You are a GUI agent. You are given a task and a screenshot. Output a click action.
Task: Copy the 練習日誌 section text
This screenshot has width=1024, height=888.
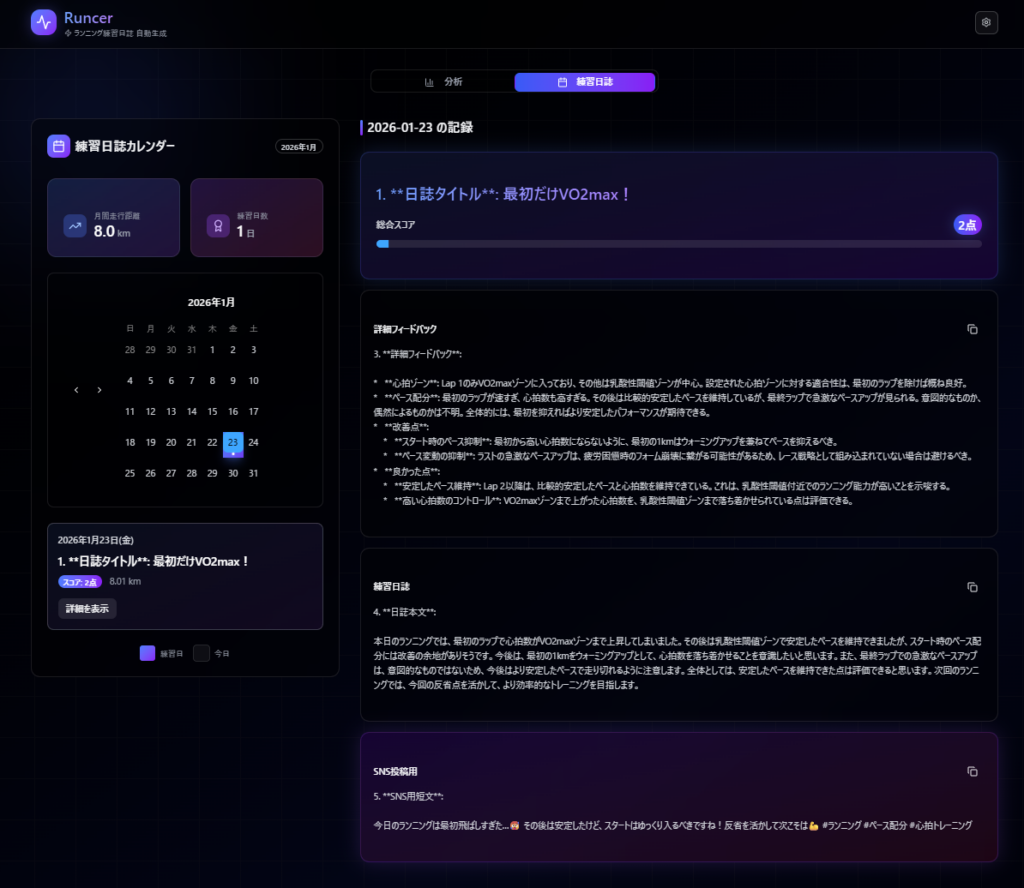click(x=972, y=587)
